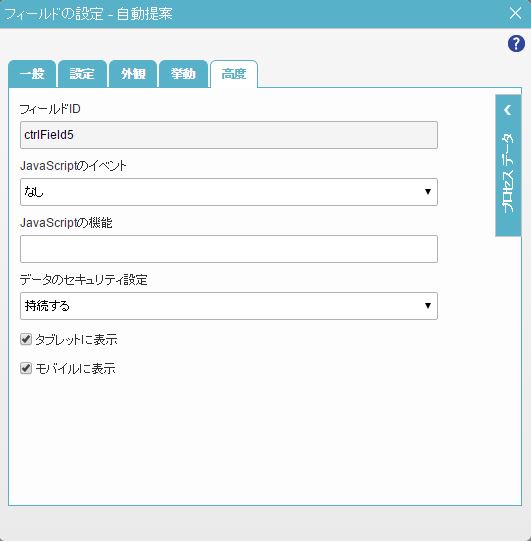The width and height of the screenshot is (531, 541).
Task: Click the arrow of the なし combo box
Action: [428, 192]
